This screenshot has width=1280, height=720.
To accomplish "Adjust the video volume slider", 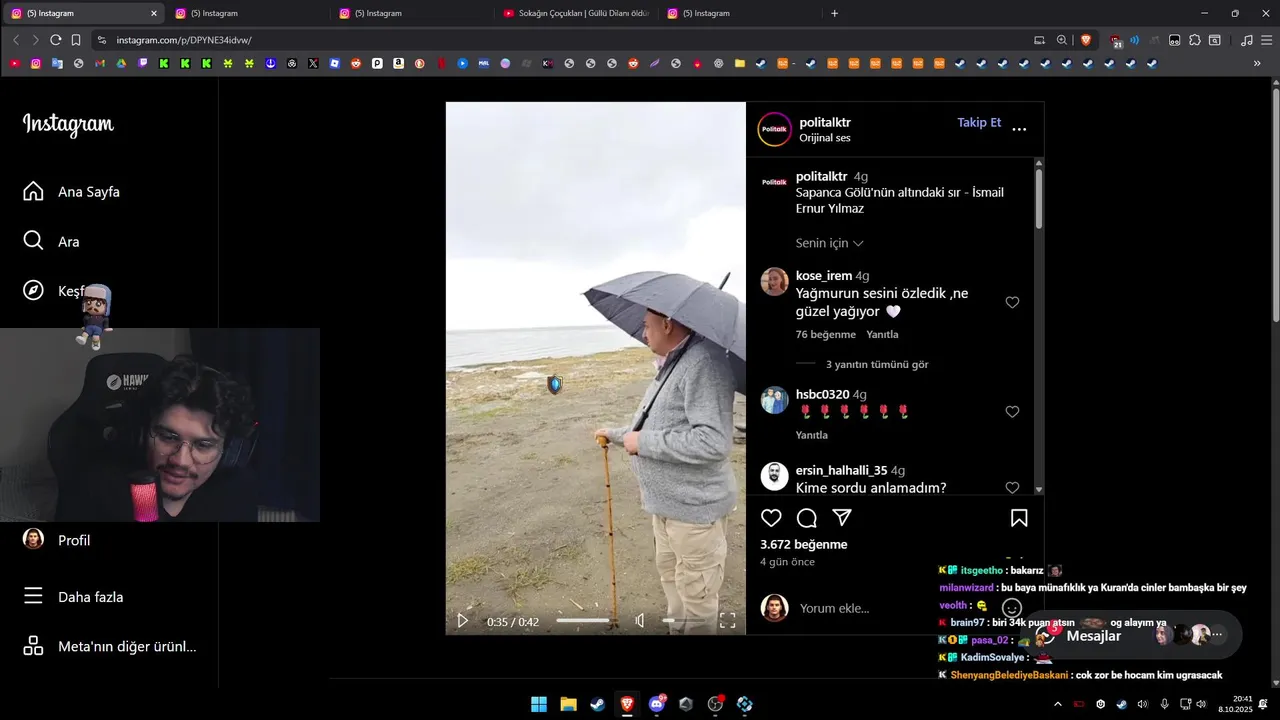I will click(684, 621).
